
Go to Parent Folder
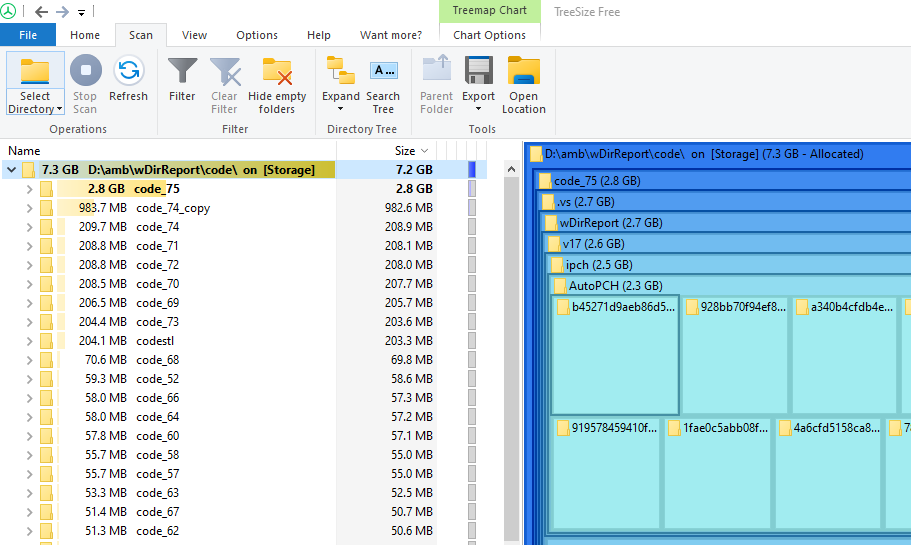(436, 86)
